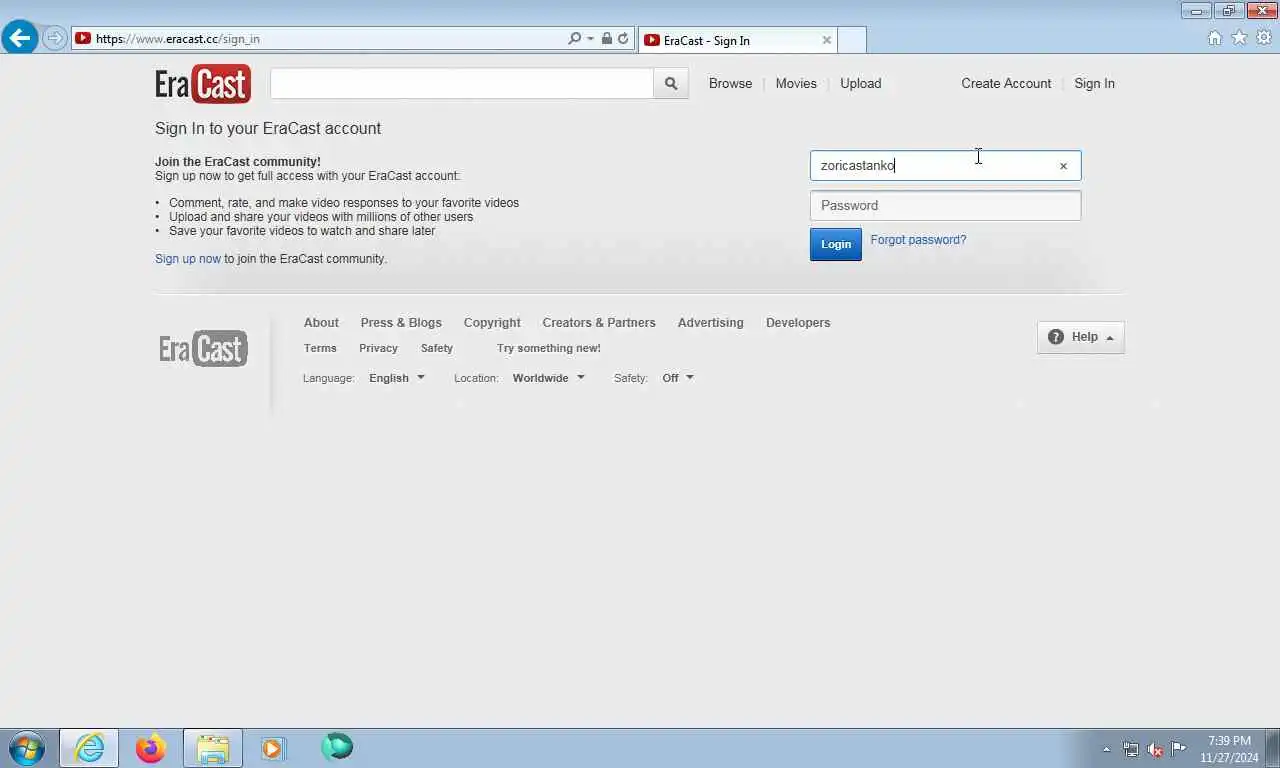
Task: Open Action Center flag icon
Action: (x=1179, y=749)
